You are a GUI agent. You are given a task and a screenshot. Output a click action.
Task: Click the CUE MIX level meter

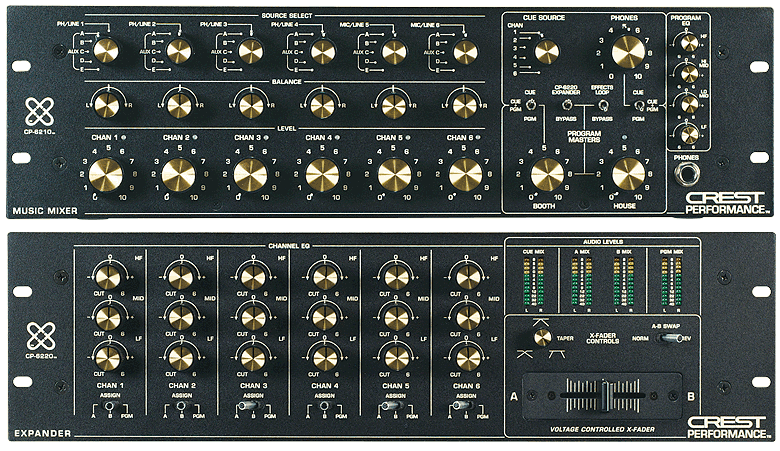[x=533, y=282]
